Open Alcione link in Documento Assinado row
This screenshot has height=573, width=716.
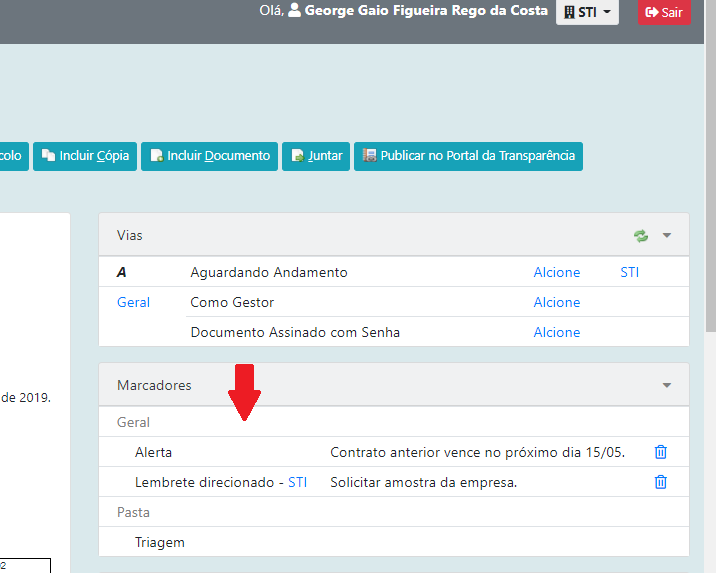[x=556, y=332]
